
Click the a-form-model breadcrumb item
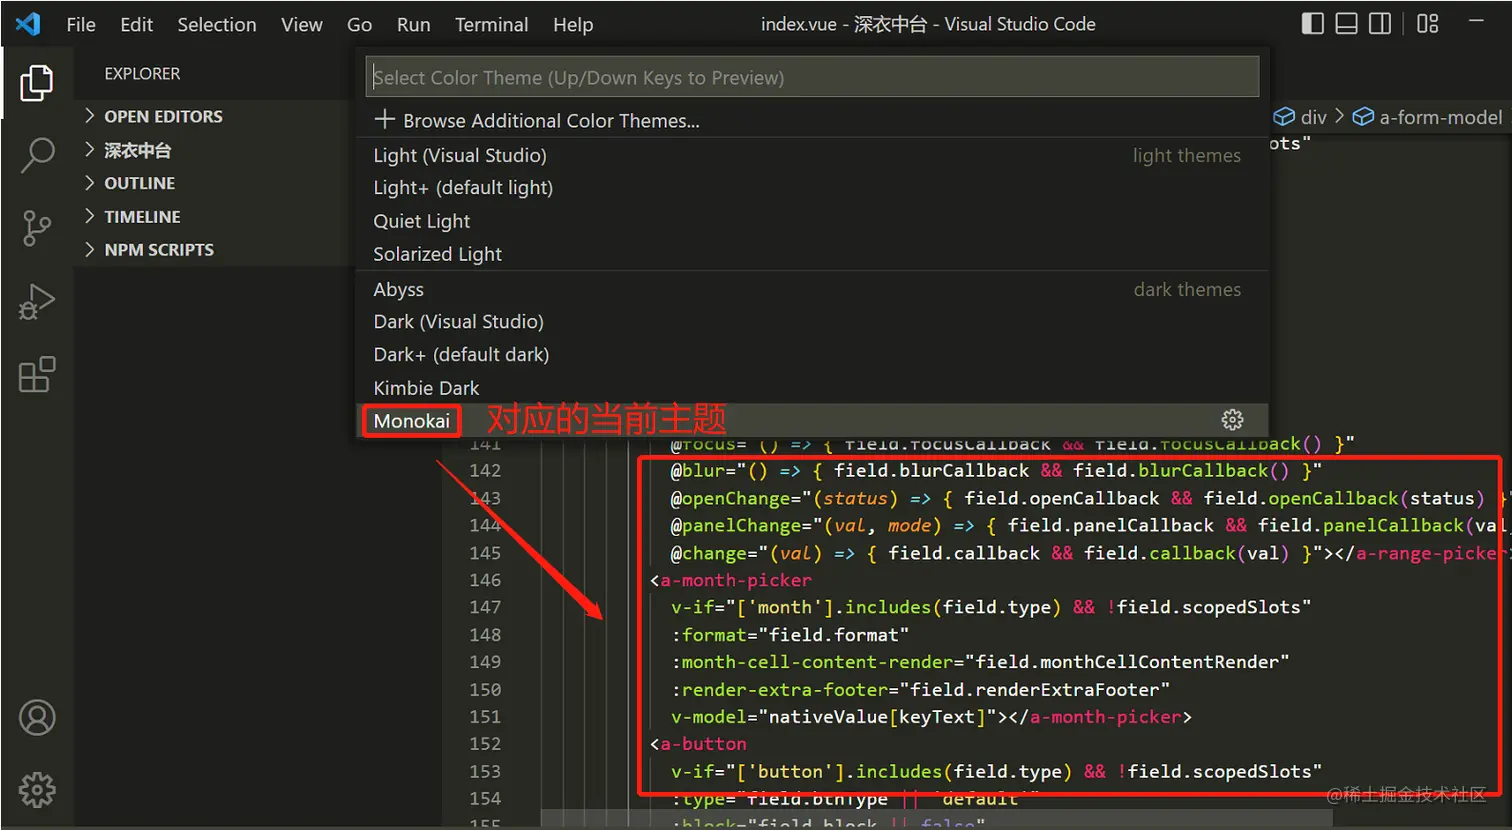point(1428,117)
